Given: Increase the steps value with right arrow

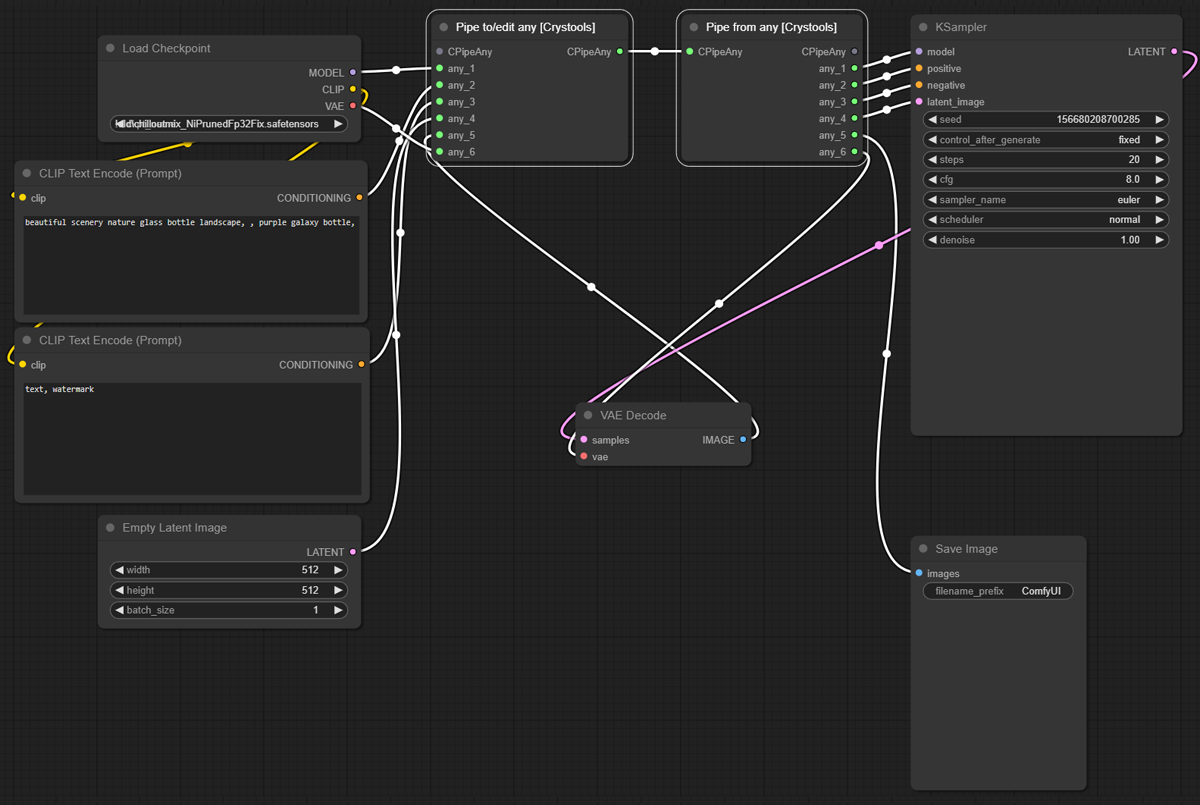Looking at the screenshot, I should point(1159,160).
